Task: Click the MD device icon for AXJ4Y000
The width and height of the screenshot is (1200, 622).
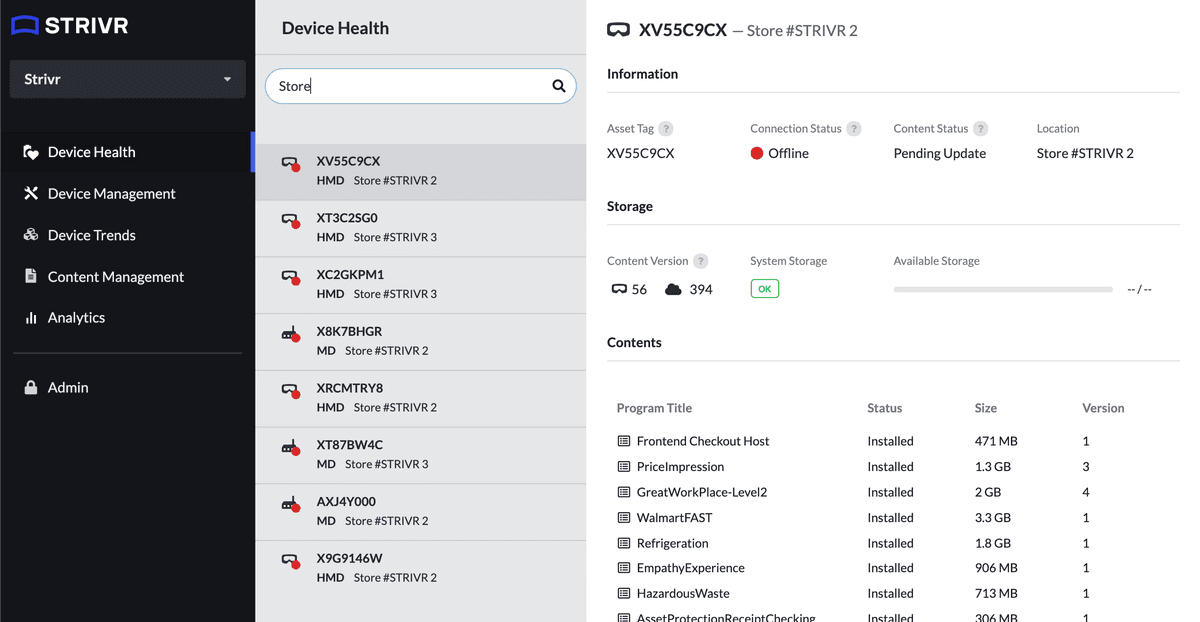Action: (291, 505)
